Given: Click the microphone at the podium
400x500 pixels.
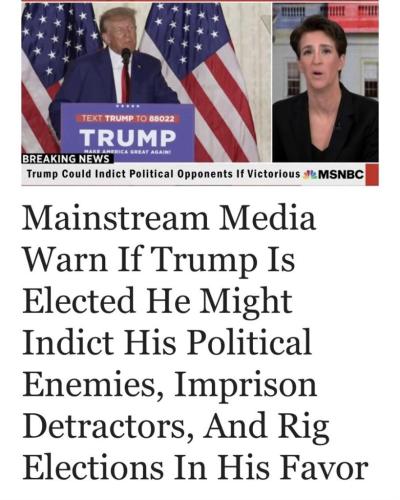Looking at the screenshot, I should click(x=126, y=56).
